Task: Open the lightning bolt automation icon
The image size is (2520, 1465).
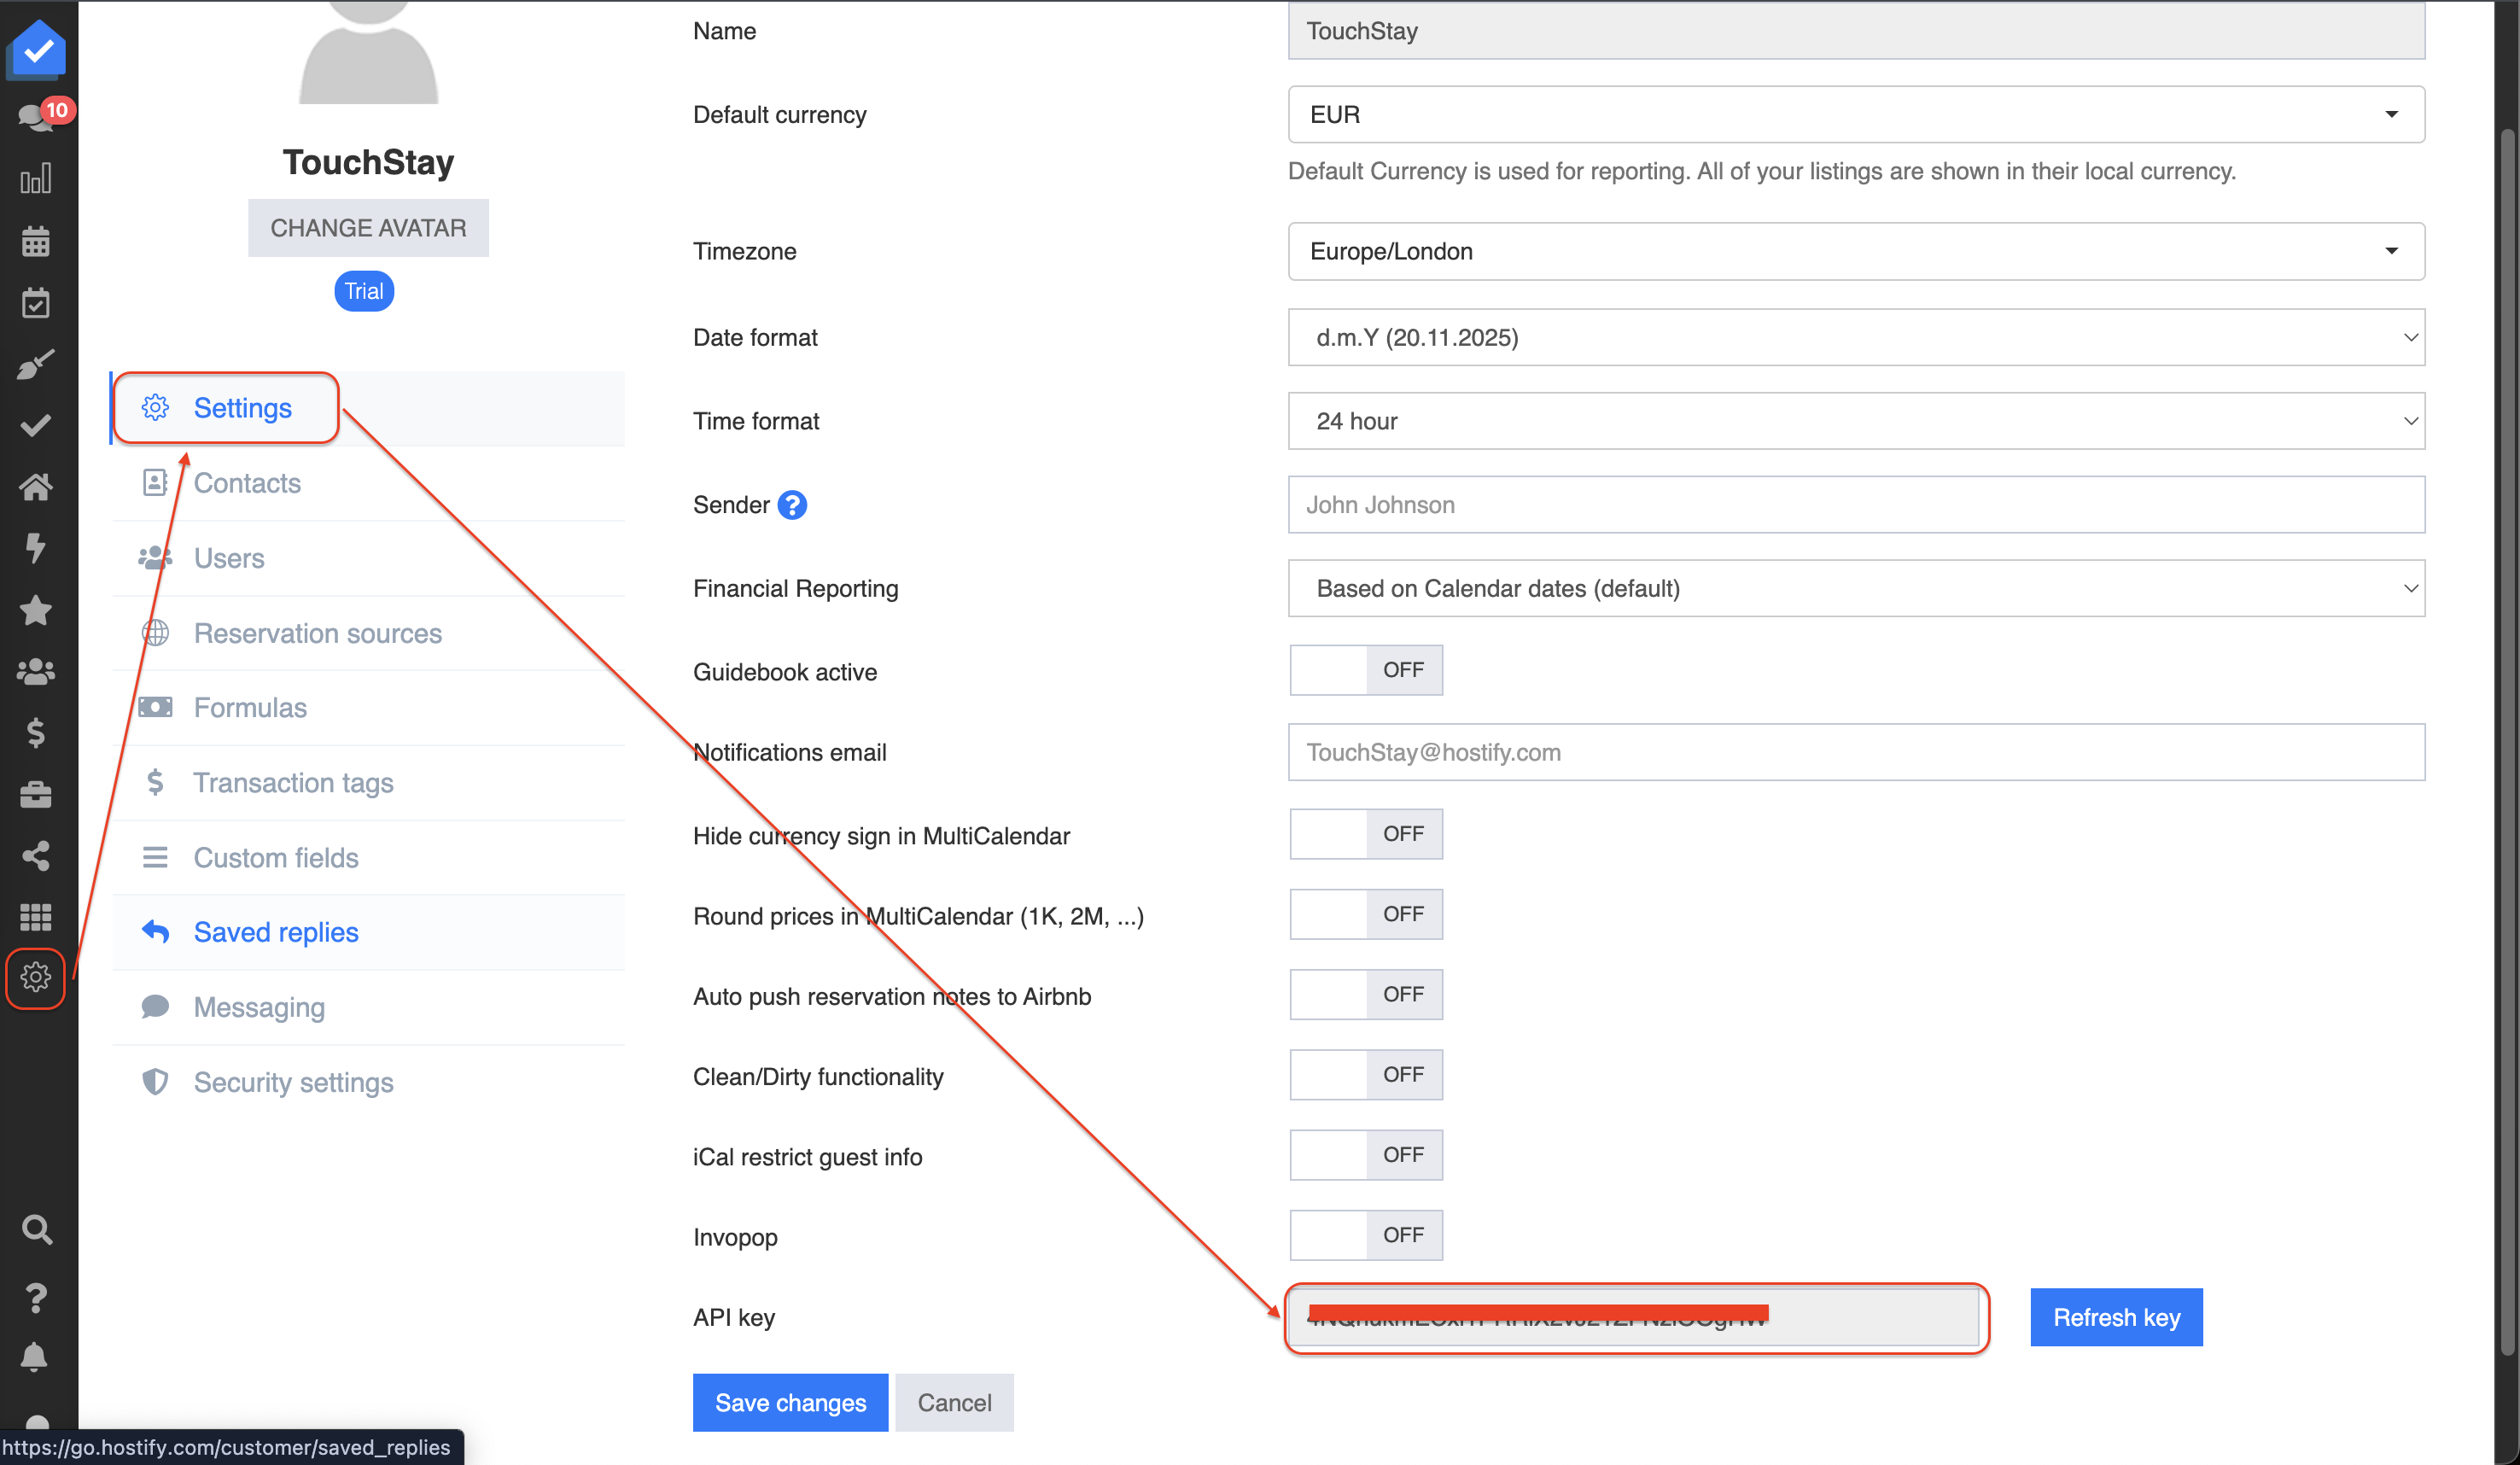Action: (x=36, y=548)
